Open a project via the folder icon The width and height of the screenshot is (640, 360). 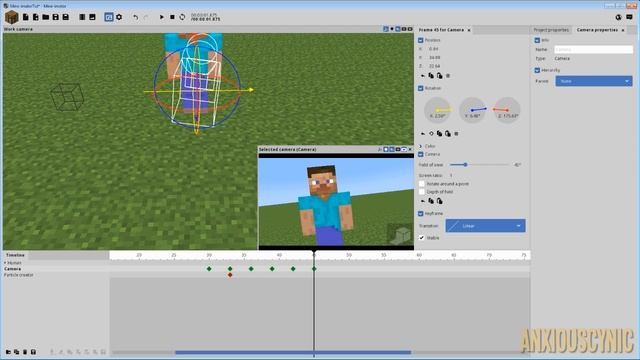[x=46, y=17]
